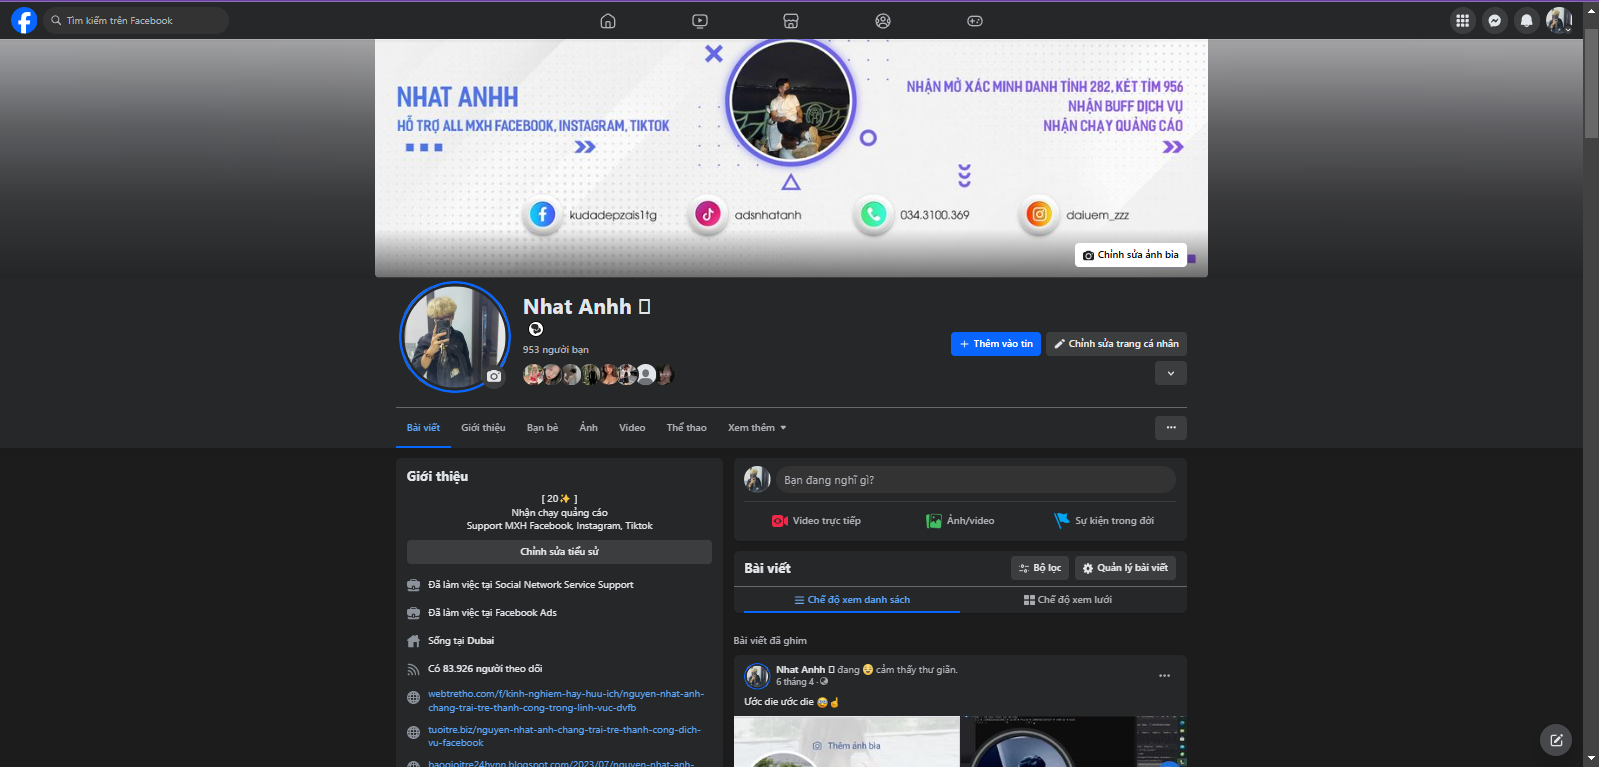Click the Video trực tiếp option

pyautogui.click(x=816, y=521)
